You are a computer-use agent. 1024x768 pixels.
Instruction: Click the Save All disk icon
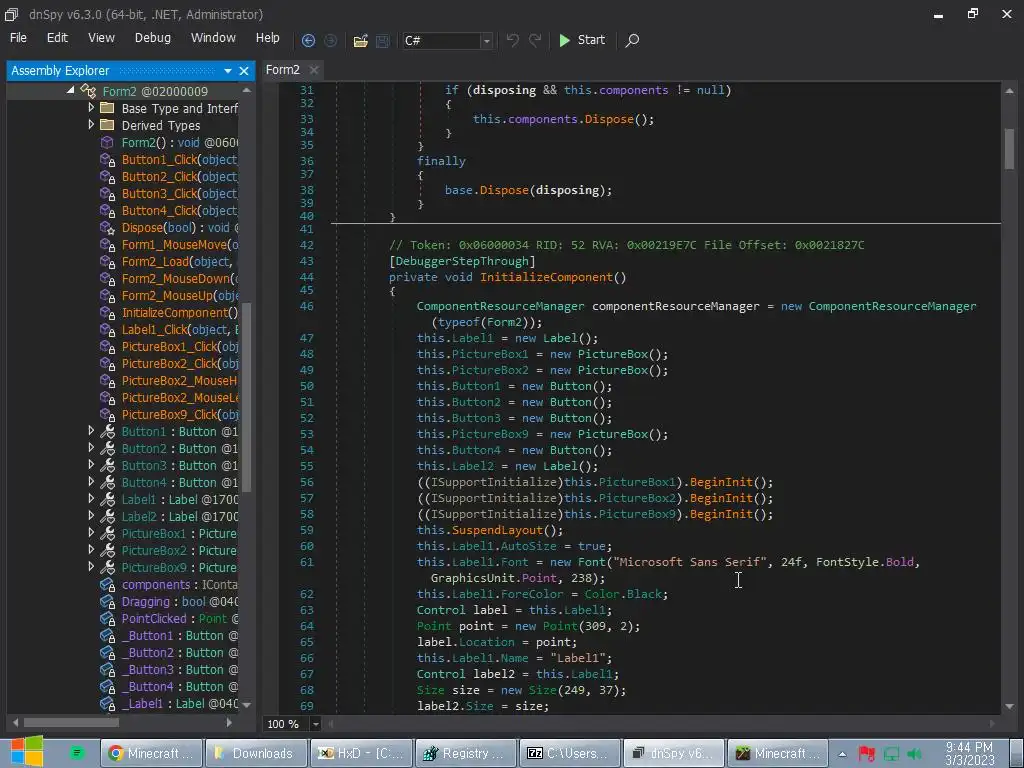click(382, 40)
